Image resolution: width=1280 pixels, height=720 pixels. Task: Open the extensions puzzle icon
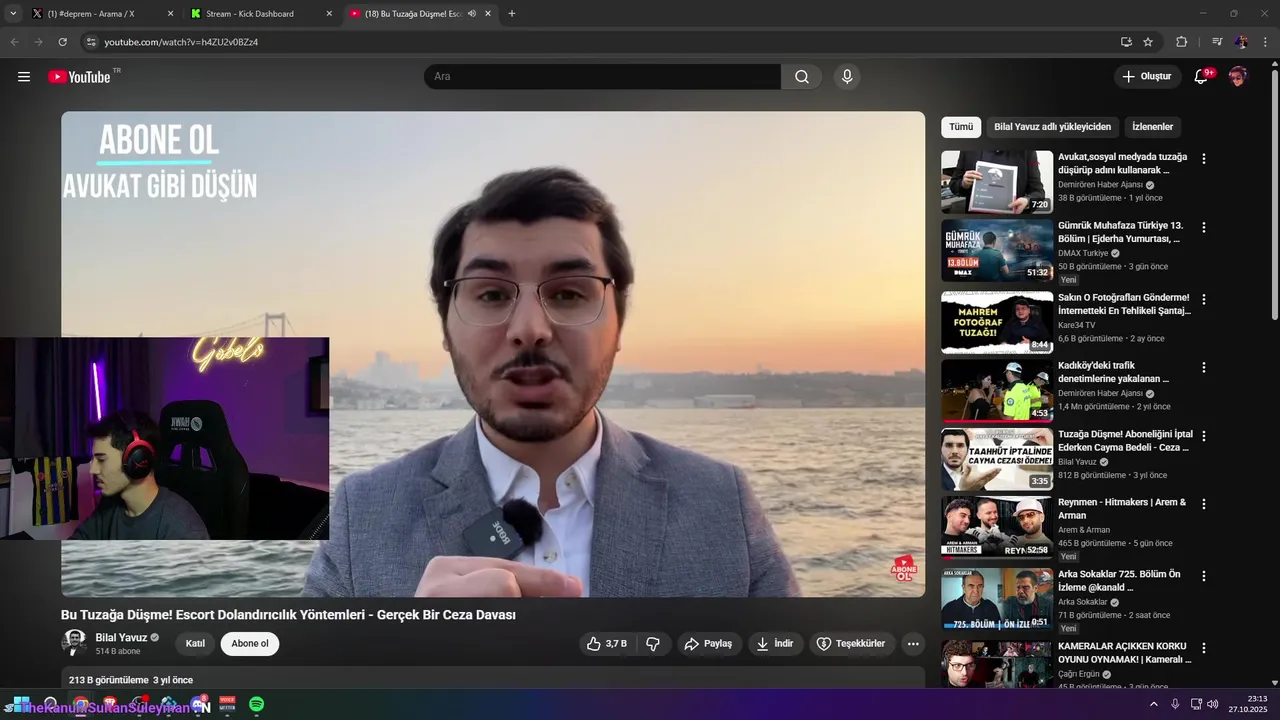(x=1181, y=42)
